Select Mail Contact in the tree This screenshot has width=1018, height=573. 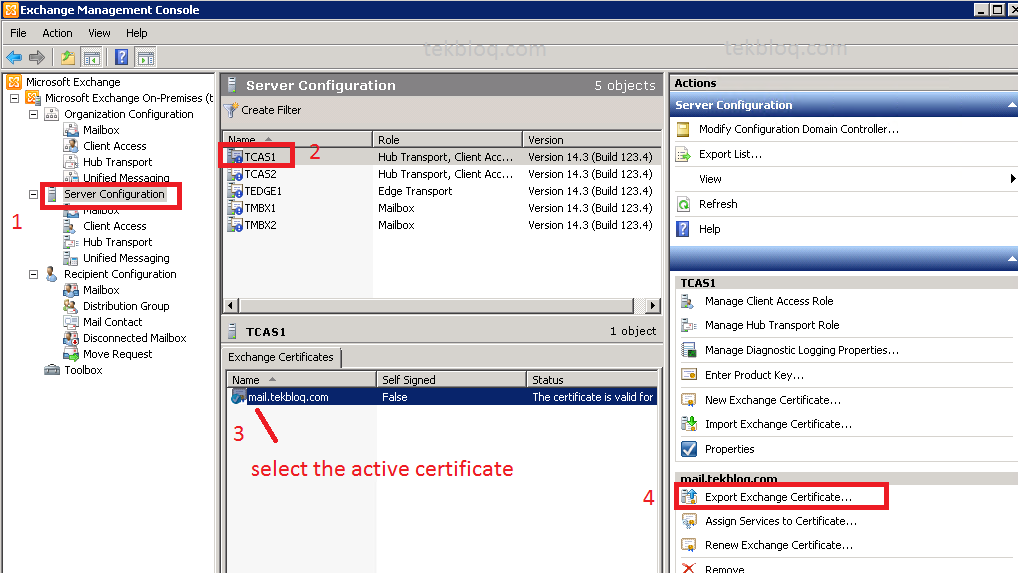112,322
